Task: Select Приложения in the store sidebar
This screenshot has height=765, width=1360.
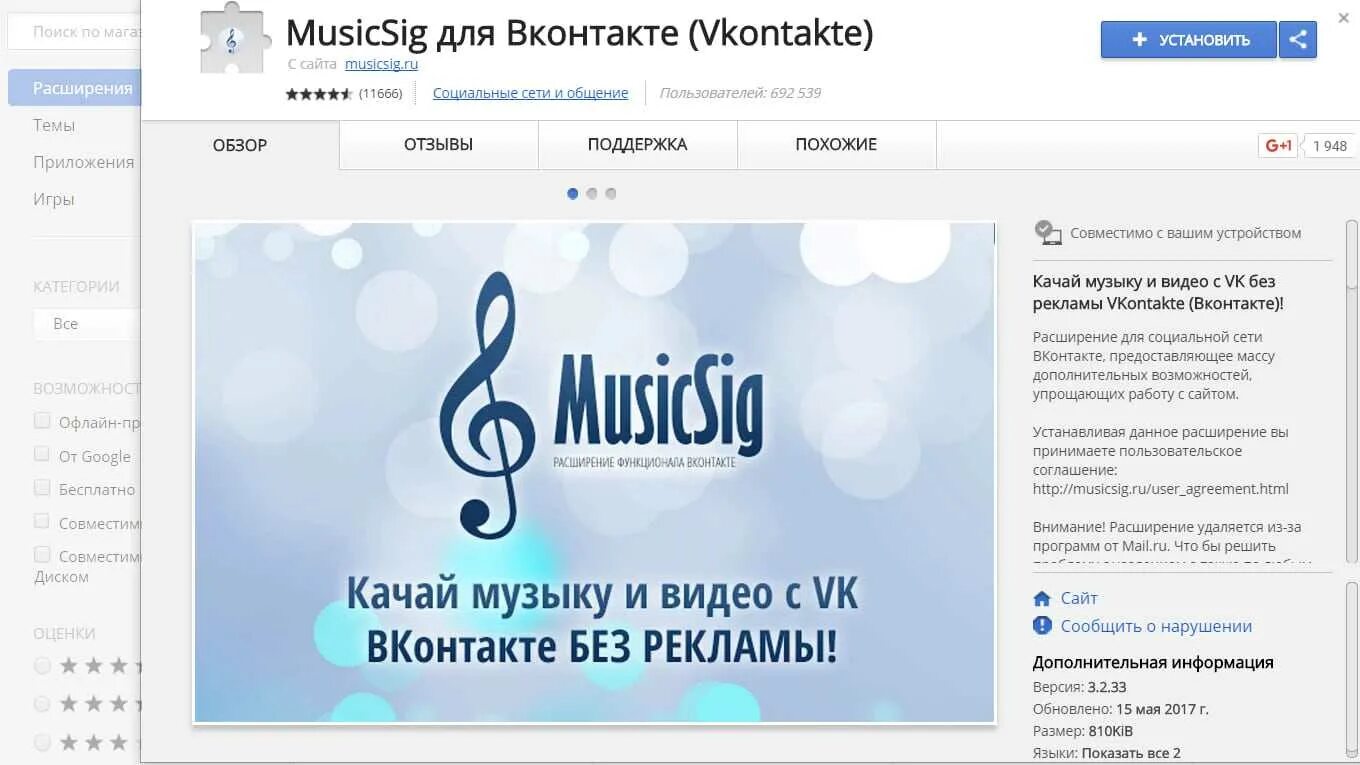Action: [83, 162]
